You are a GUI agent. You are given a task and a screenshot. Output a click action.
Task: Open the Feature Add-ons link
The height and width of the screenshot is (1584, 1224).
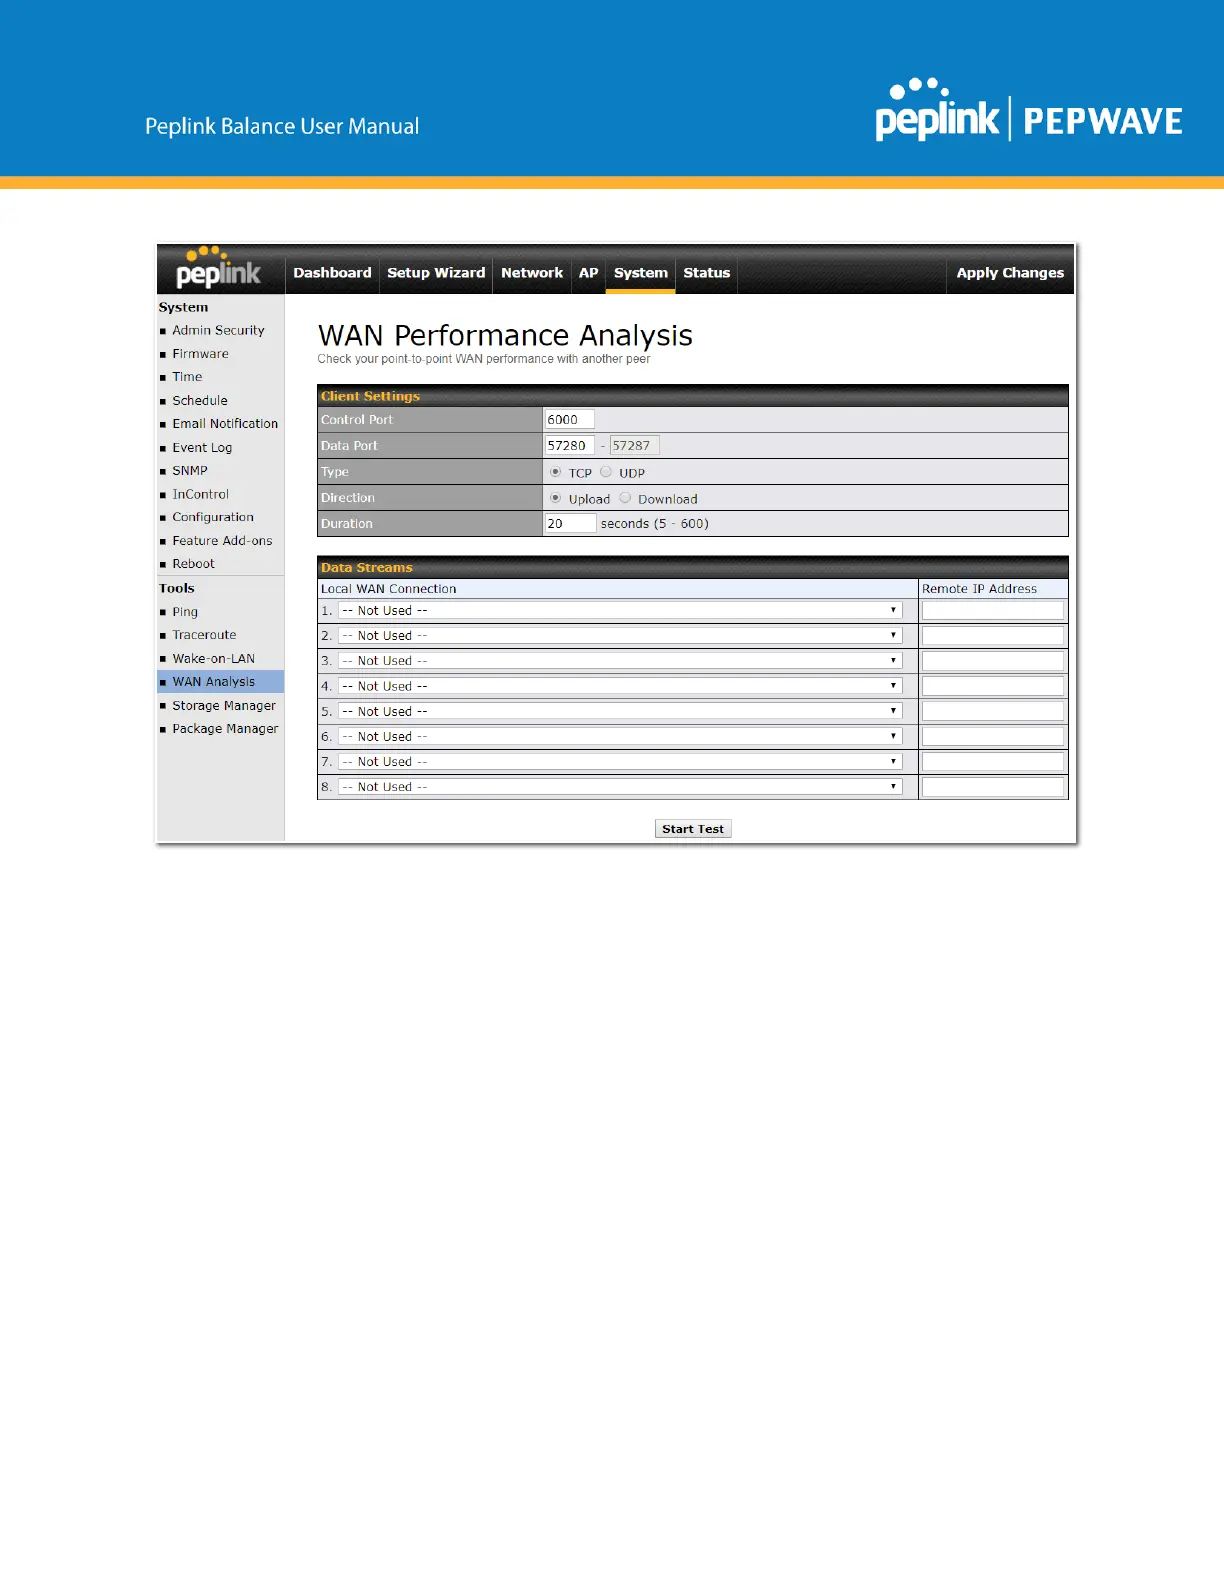point(222,541)
